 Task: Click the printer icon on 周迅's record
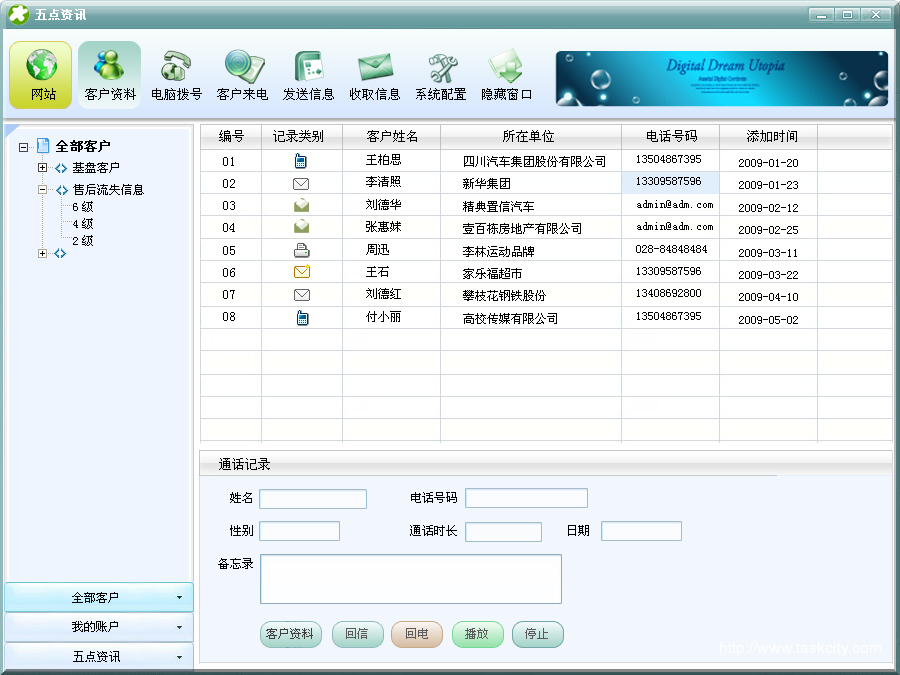click(301, 249)
